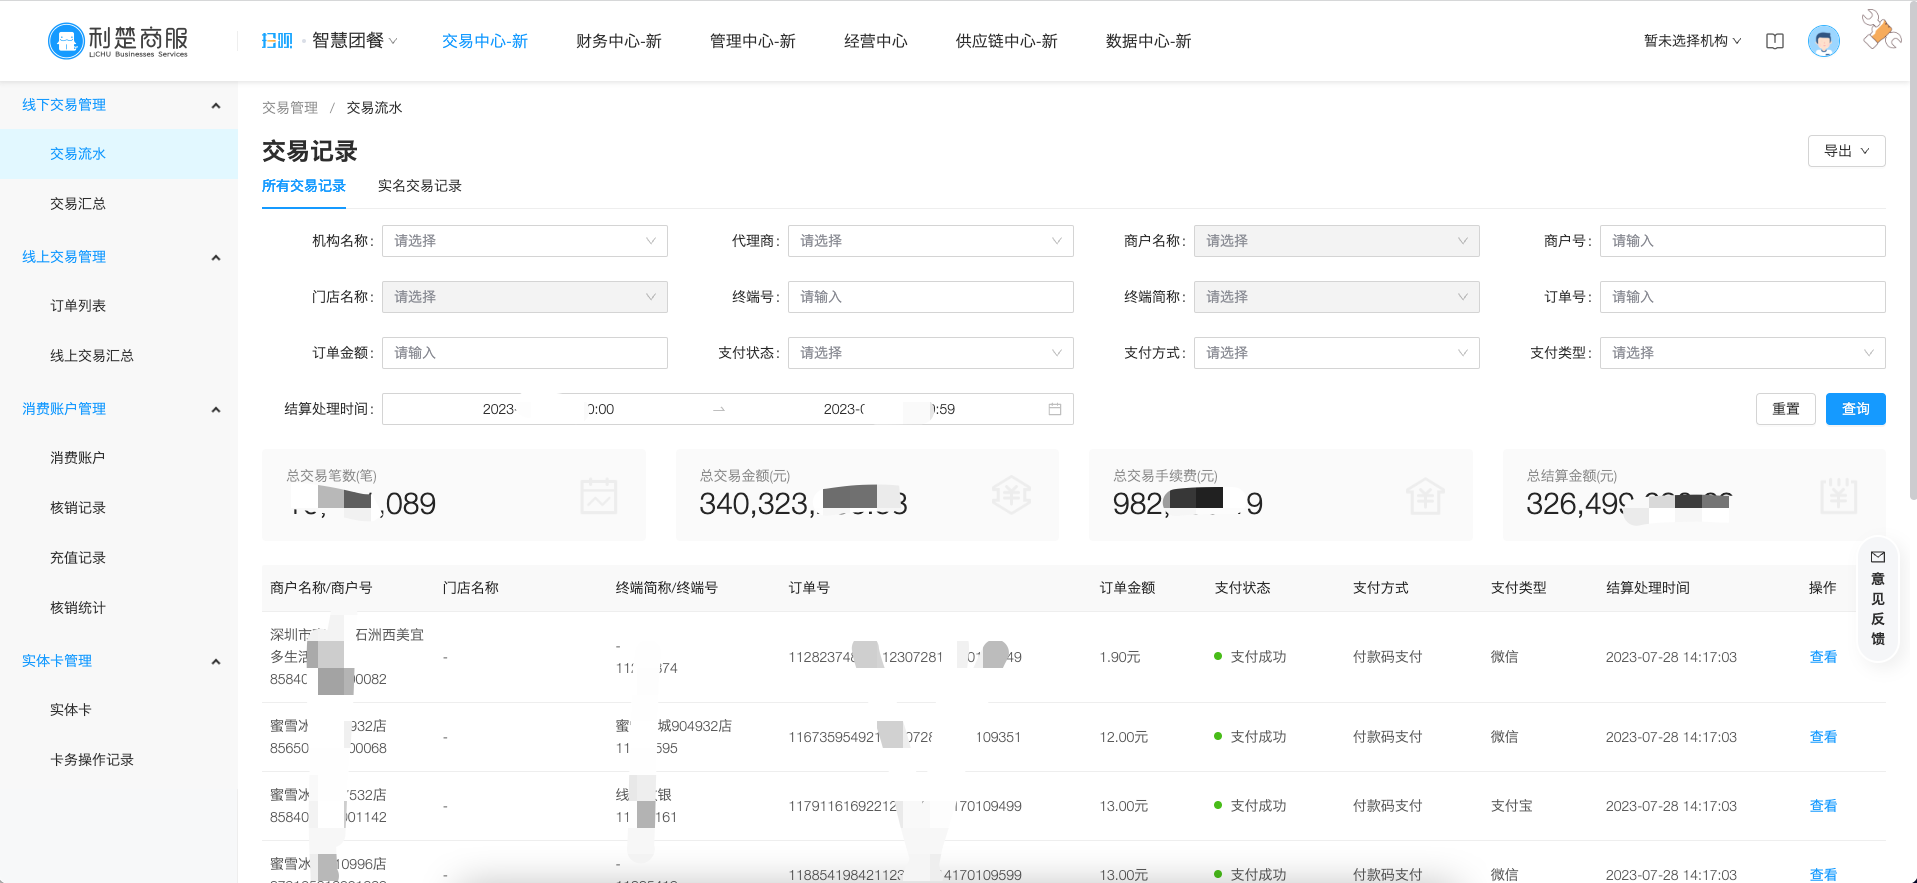Switch to the 实名交易记录 tab
Viewport: 1917px width, 883px height.
(420, 186)
